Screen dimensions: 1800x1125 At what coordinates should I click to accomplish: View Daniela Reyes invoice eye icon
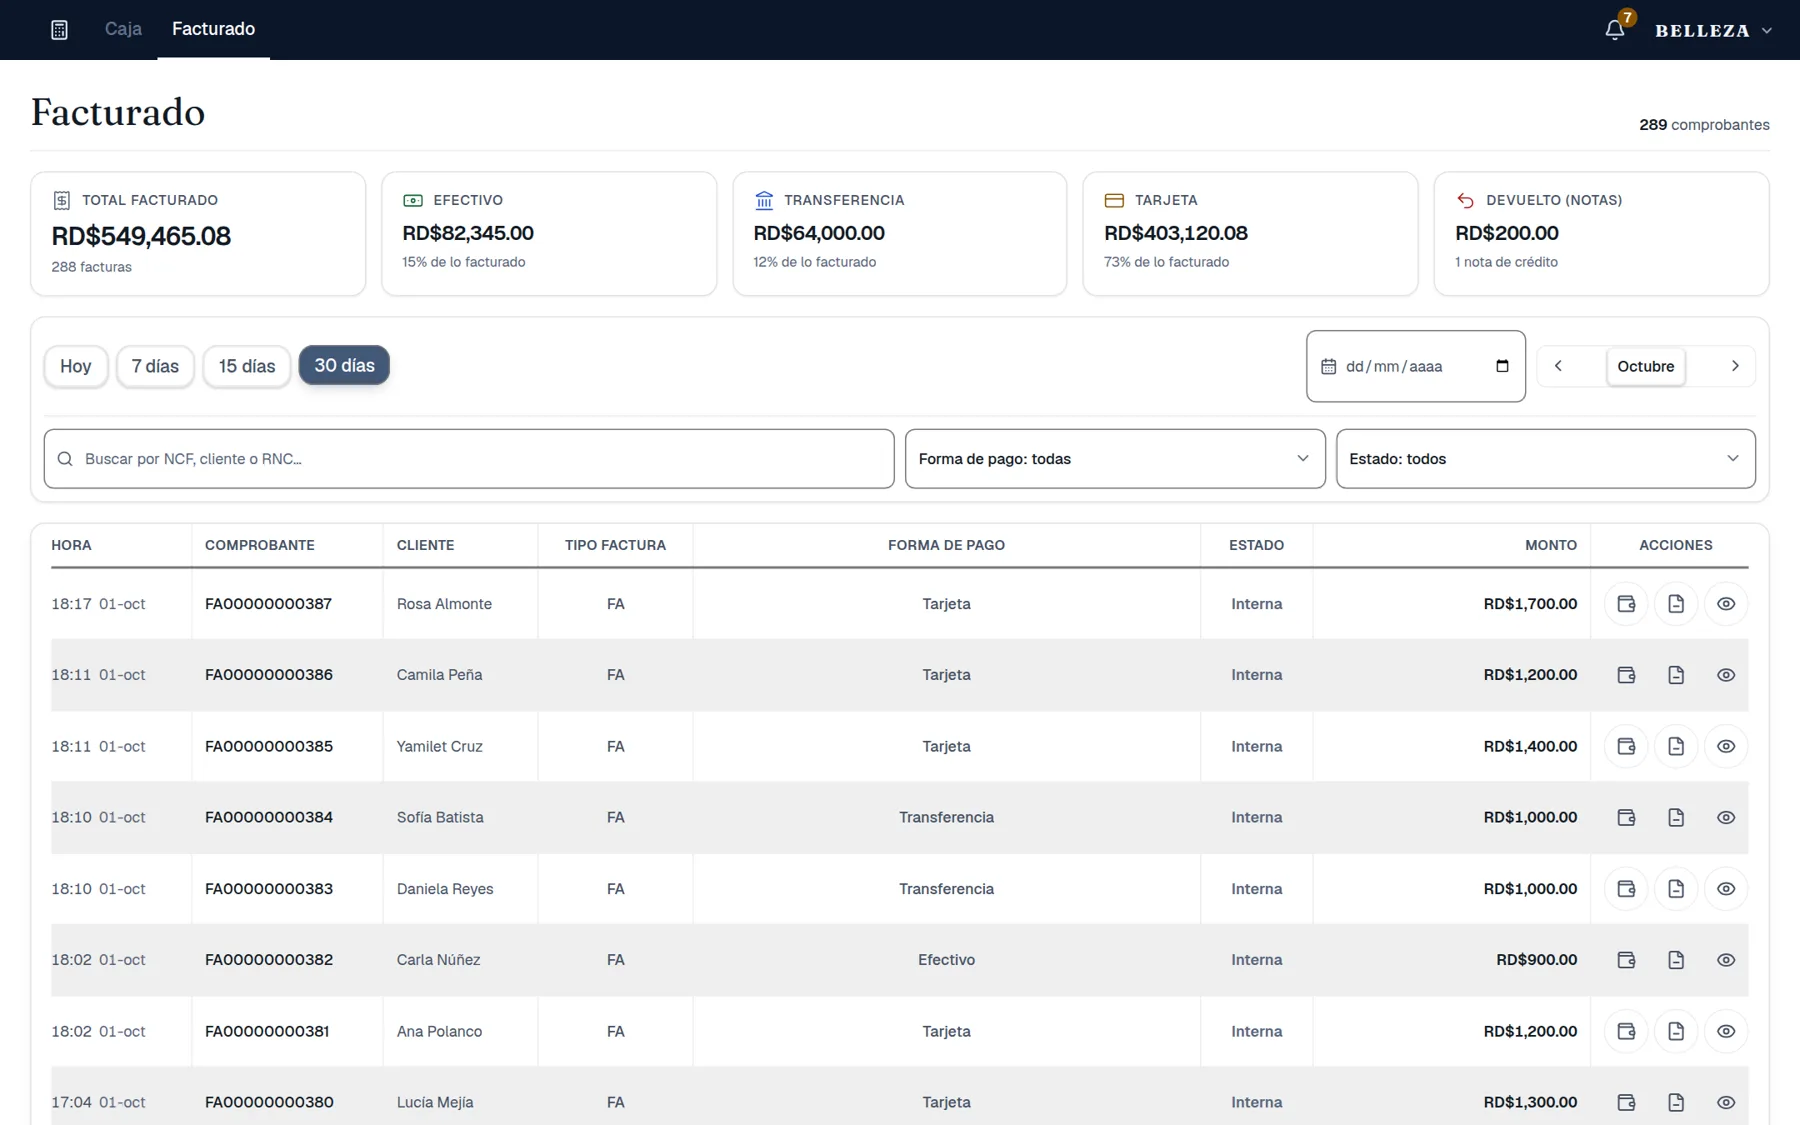[x=1726, y=889]
